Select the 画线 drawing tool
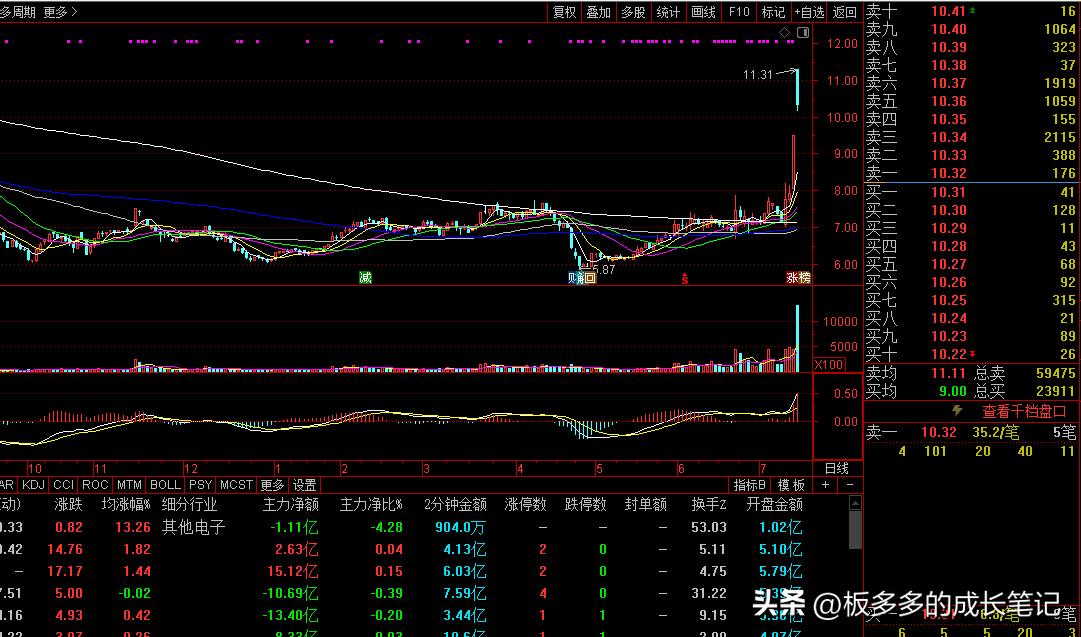 point(701,12)
